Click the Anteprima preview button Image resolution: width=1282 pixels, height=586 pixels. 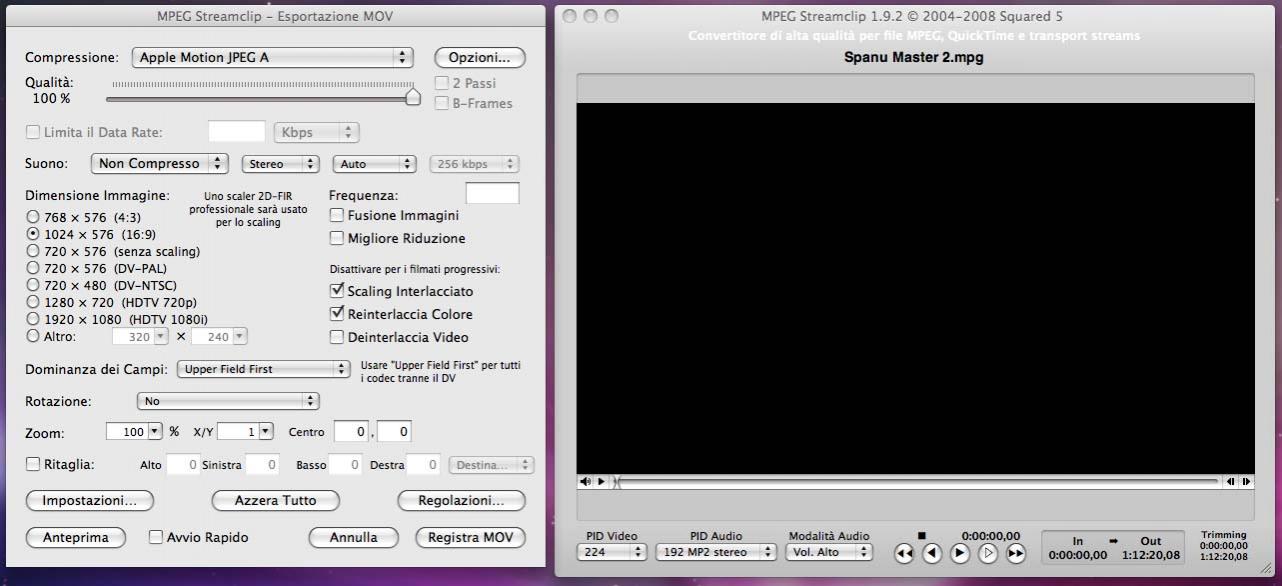pyautogui.click(x=75, y=537)
